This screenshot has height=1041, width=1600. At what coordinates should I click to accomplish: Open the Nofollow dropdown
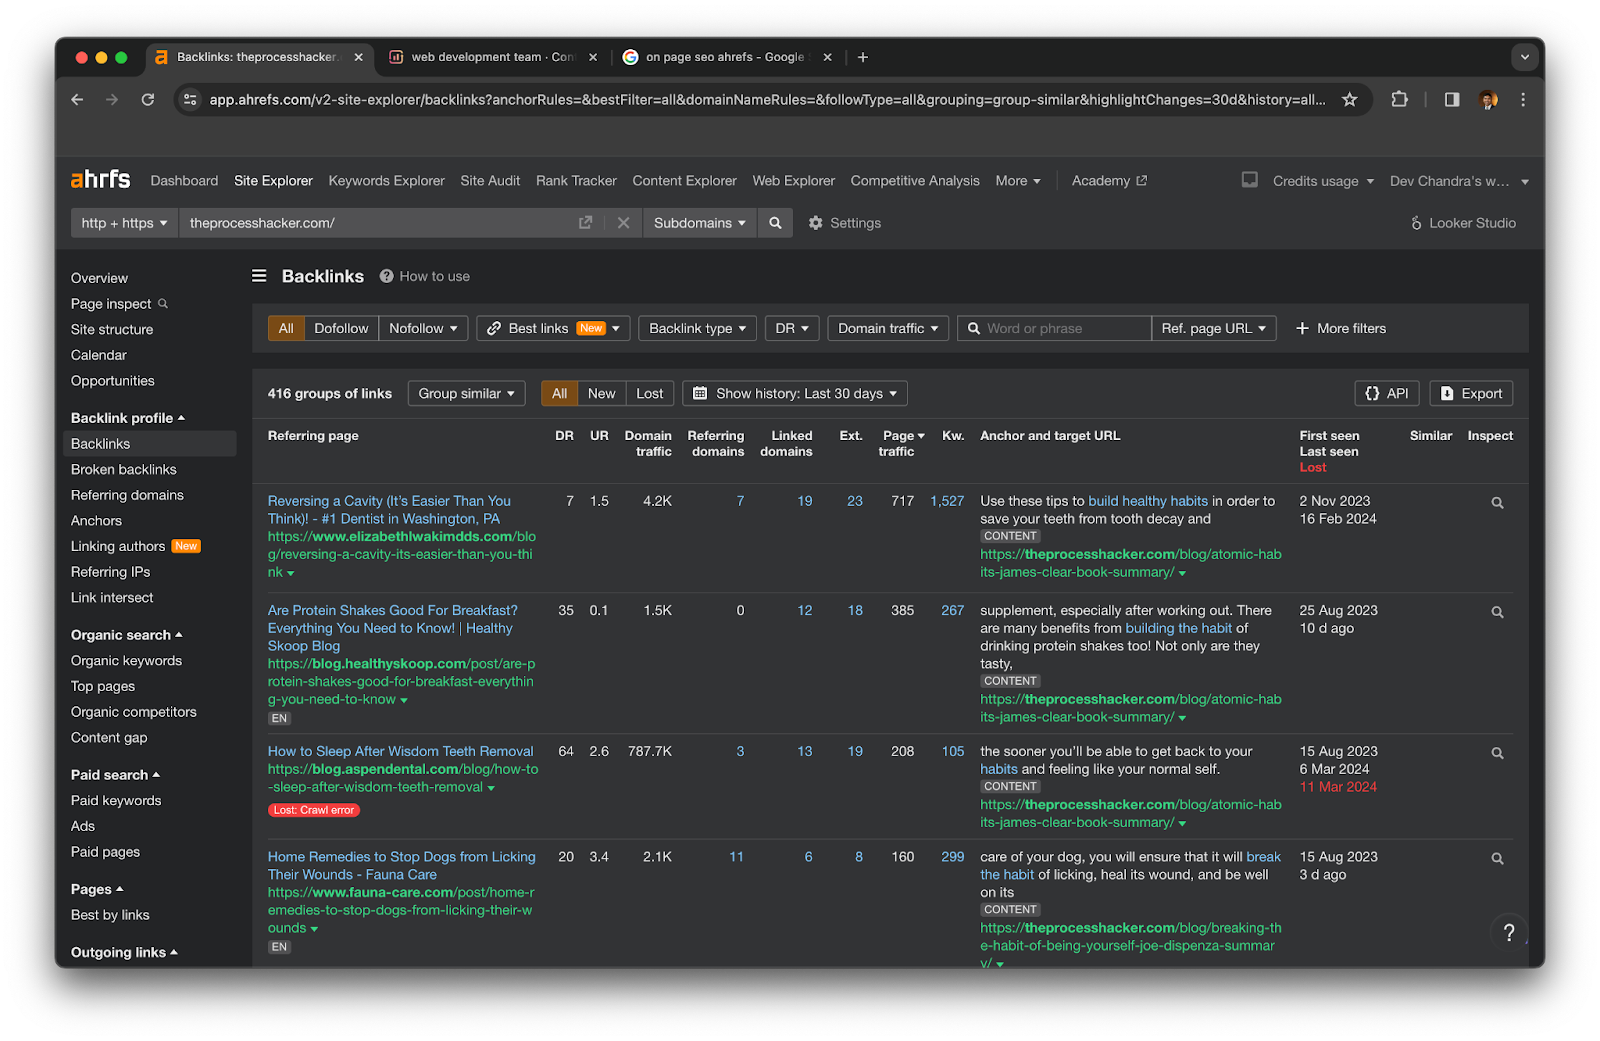point(423,328)
